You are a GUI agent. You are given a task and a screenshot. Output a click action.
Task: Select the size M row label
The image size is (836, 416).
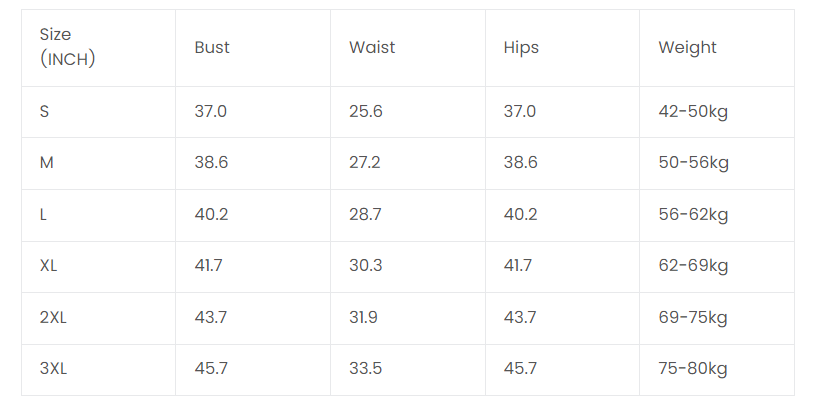coord(47,162)
